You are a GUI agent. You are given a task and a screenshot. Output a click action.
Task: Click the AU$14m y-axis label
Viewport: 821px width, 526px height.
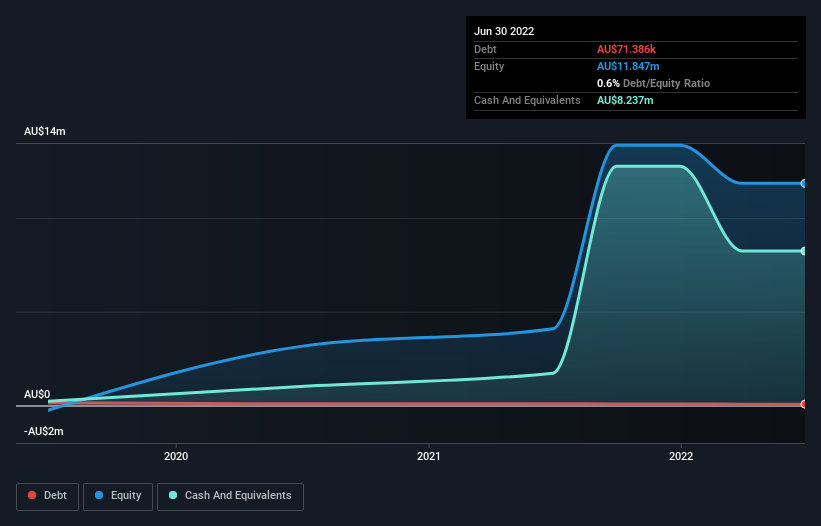click(x=45, y=131)
